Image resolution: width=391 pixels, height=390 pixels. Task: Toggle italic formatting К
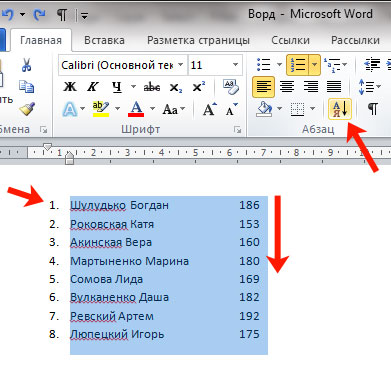(x=93, y=87)
